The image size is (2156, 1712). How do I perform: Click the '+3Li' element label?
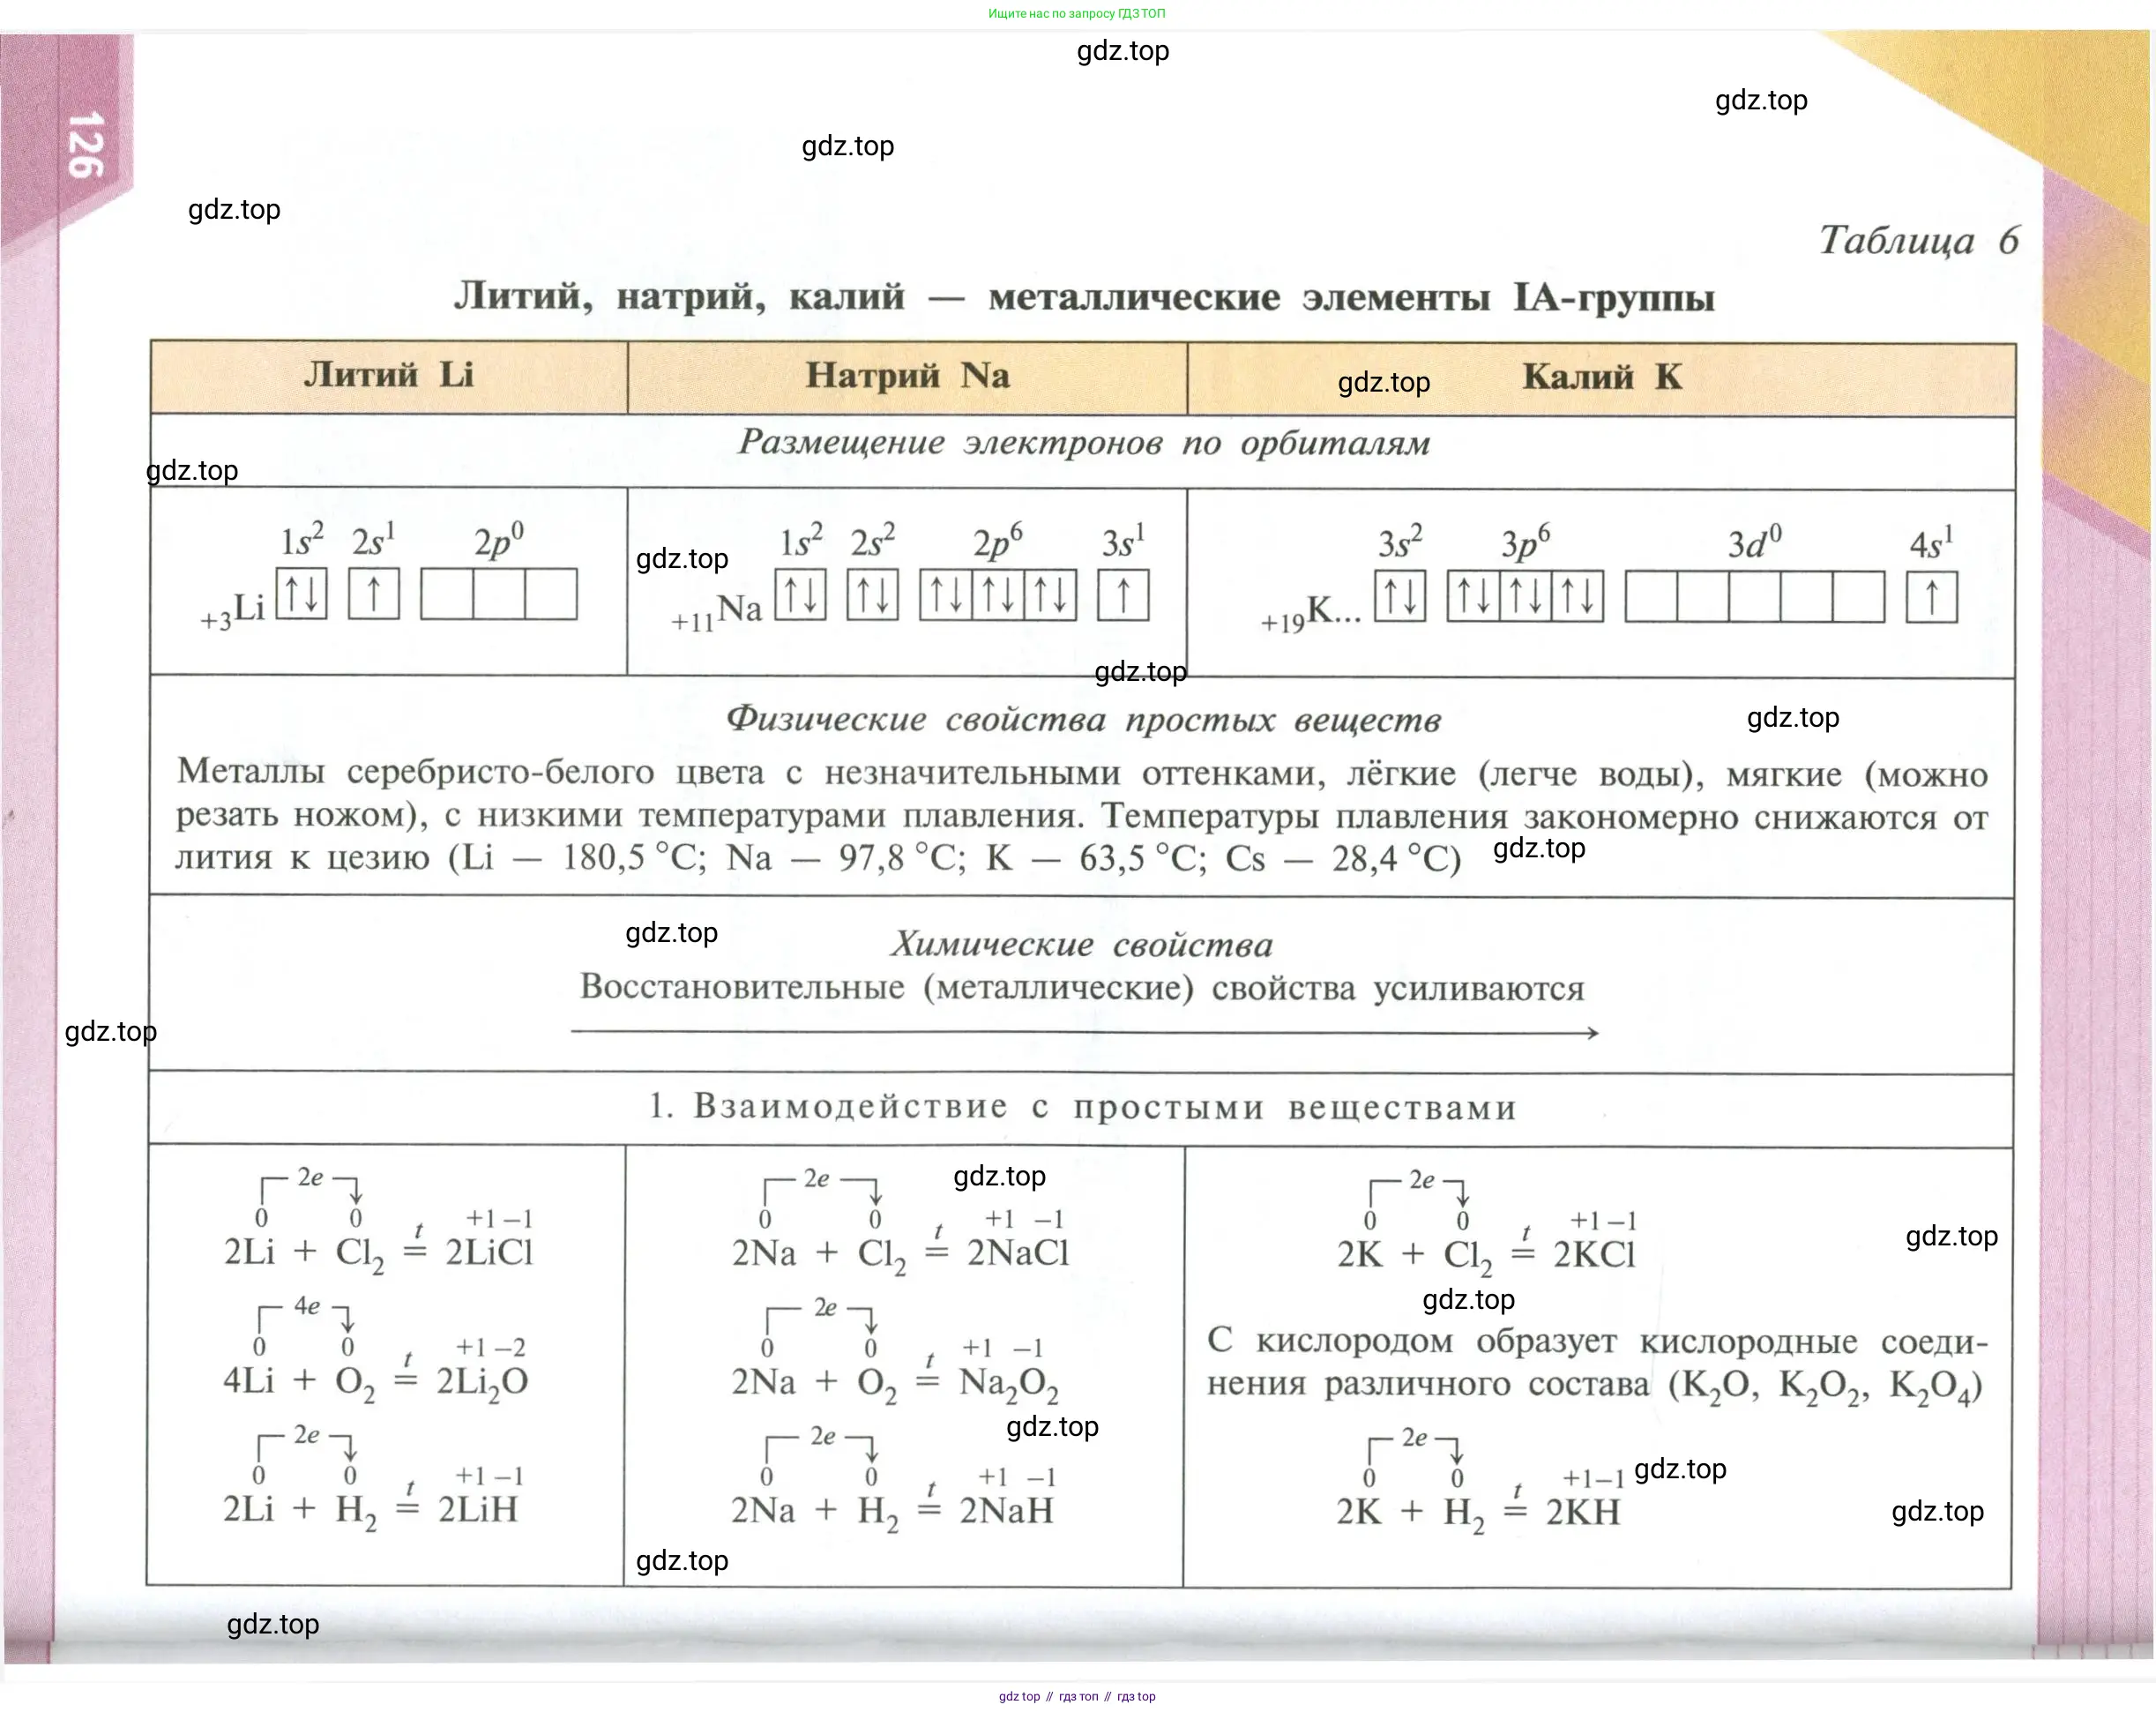[x=232, y=610]
